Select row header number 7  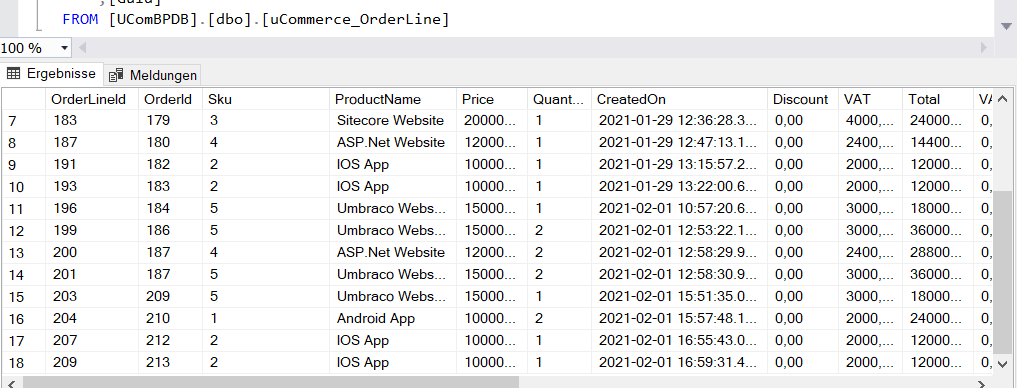tap(23, 121)
